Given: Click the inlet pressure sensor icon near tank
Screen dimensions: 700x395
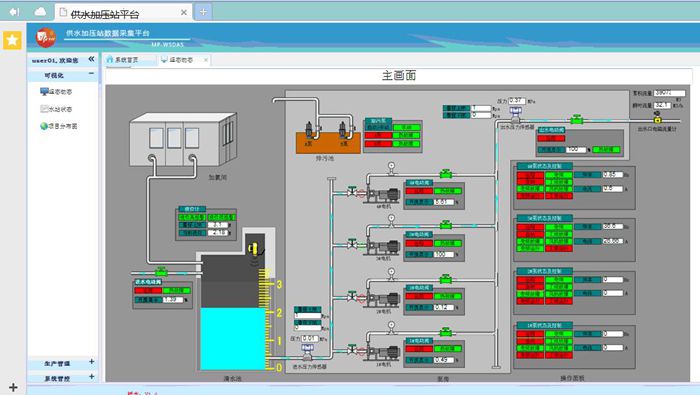Looking at the screenshot, I should 307,352.
